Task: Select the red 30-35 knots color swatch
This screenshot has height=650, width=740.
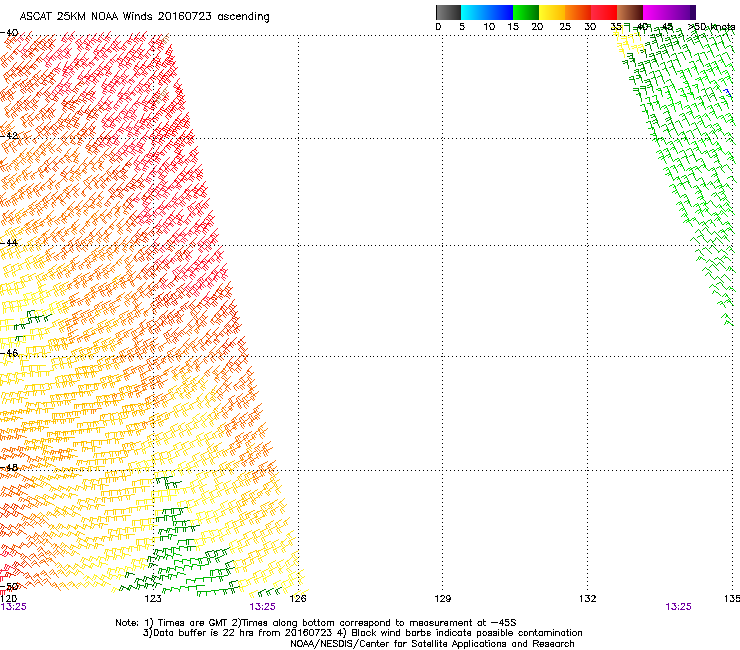Action: (604, 12)
